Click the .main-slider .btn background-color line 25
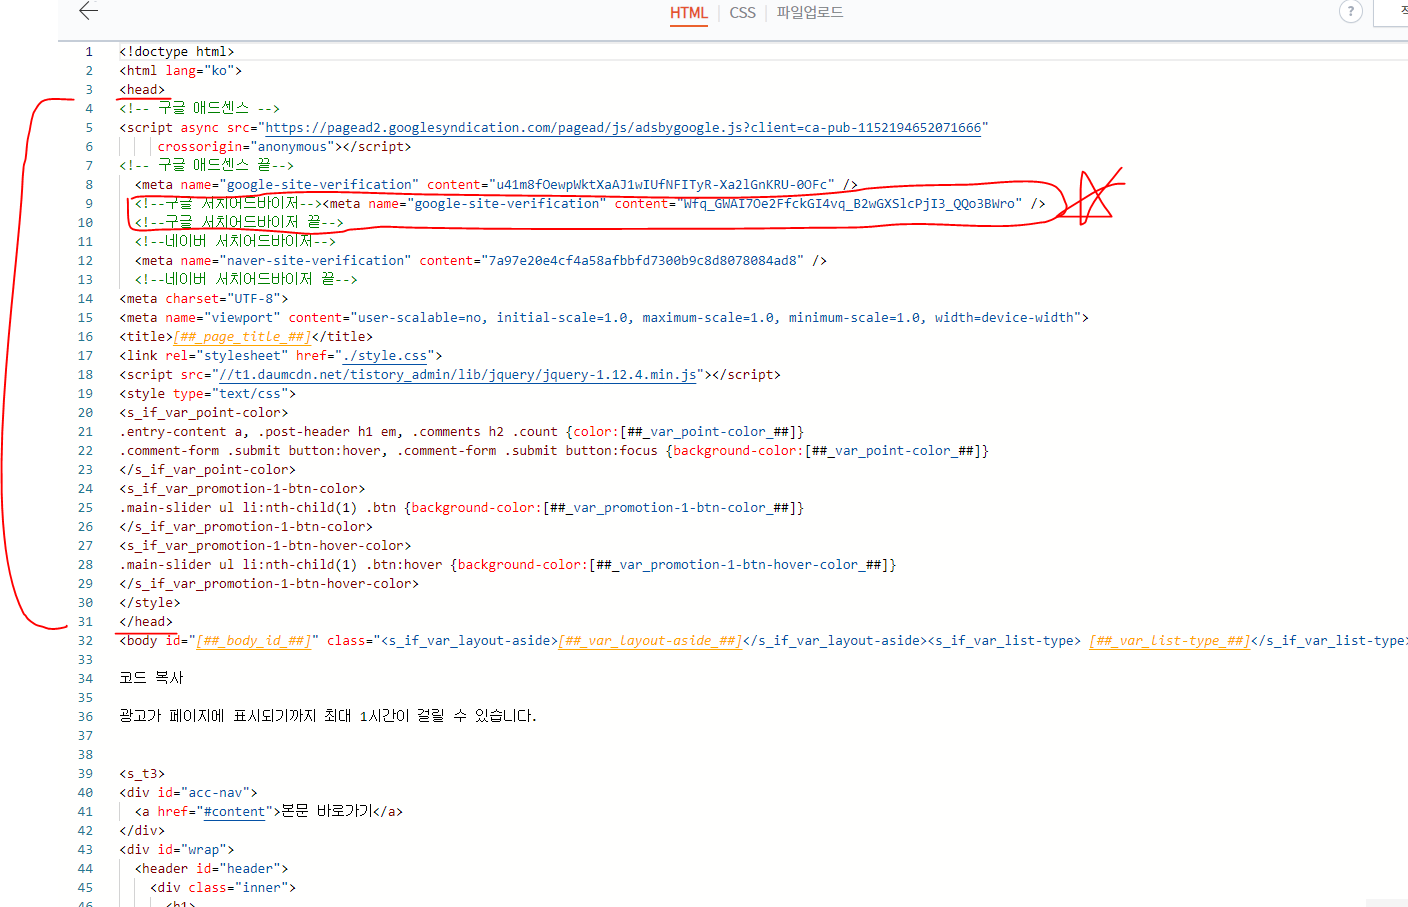This screenshot has height=907, width=1408. pos(462,508)
